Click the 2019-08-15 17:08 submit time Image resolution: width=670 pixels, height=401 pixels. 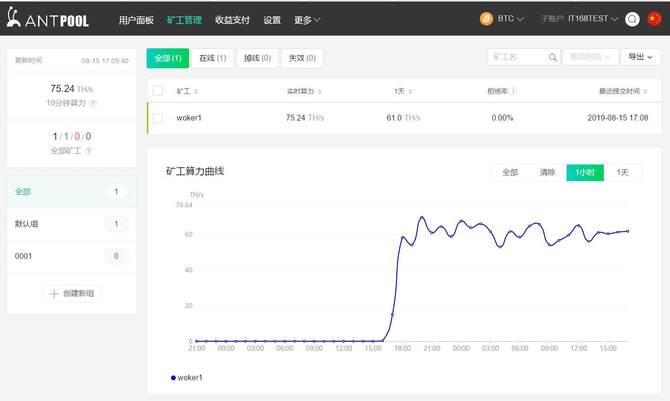coord(617,118)
